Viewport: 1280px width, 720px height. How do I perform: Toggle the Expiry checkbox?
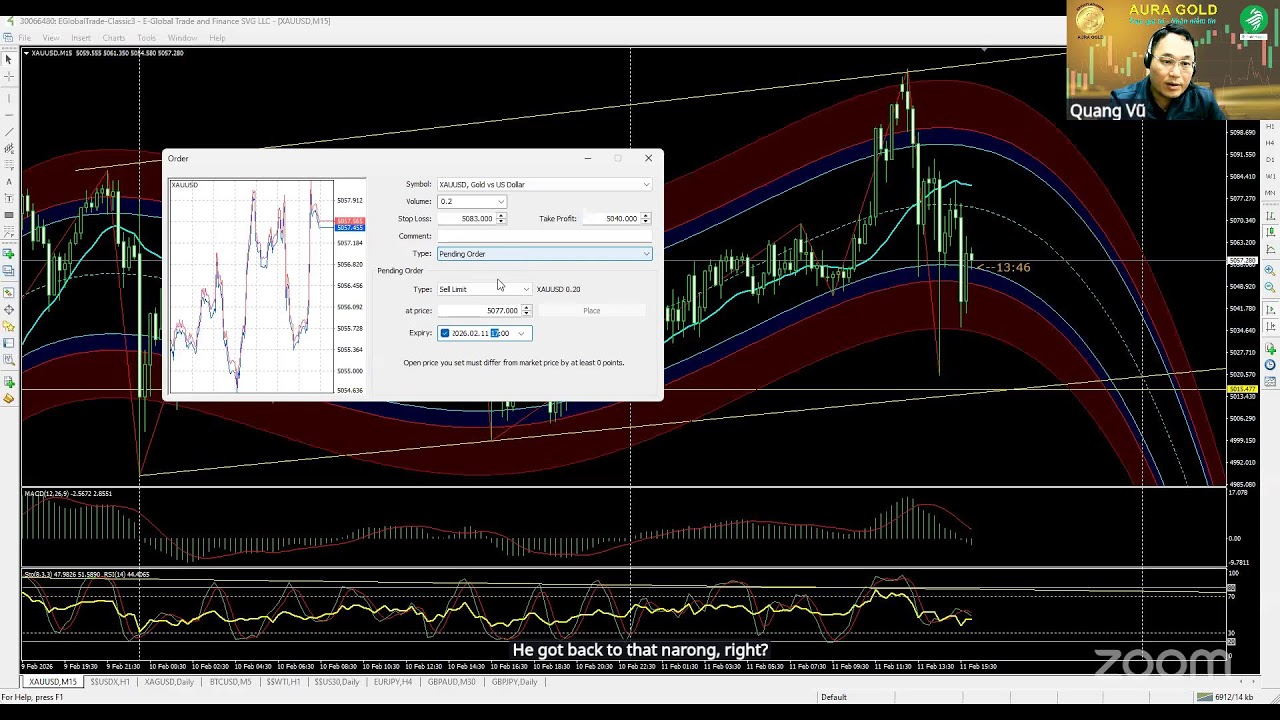[x=445, y=333]
